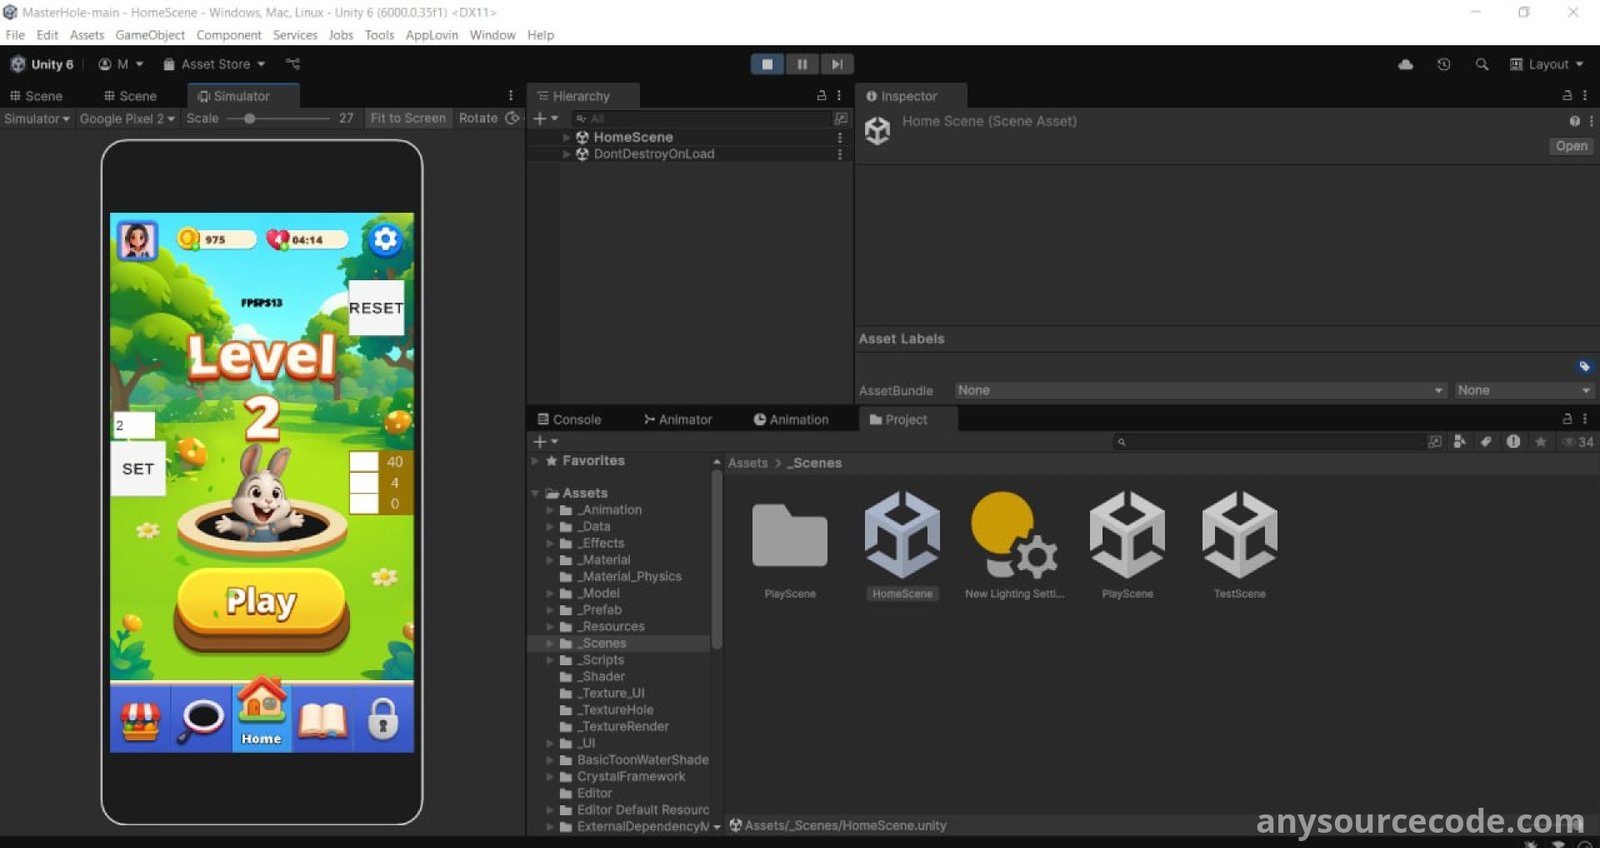Screen dimensions: 1600x848
Task: Open search-in-window icon in Project panel
Action: (1435, 442)
